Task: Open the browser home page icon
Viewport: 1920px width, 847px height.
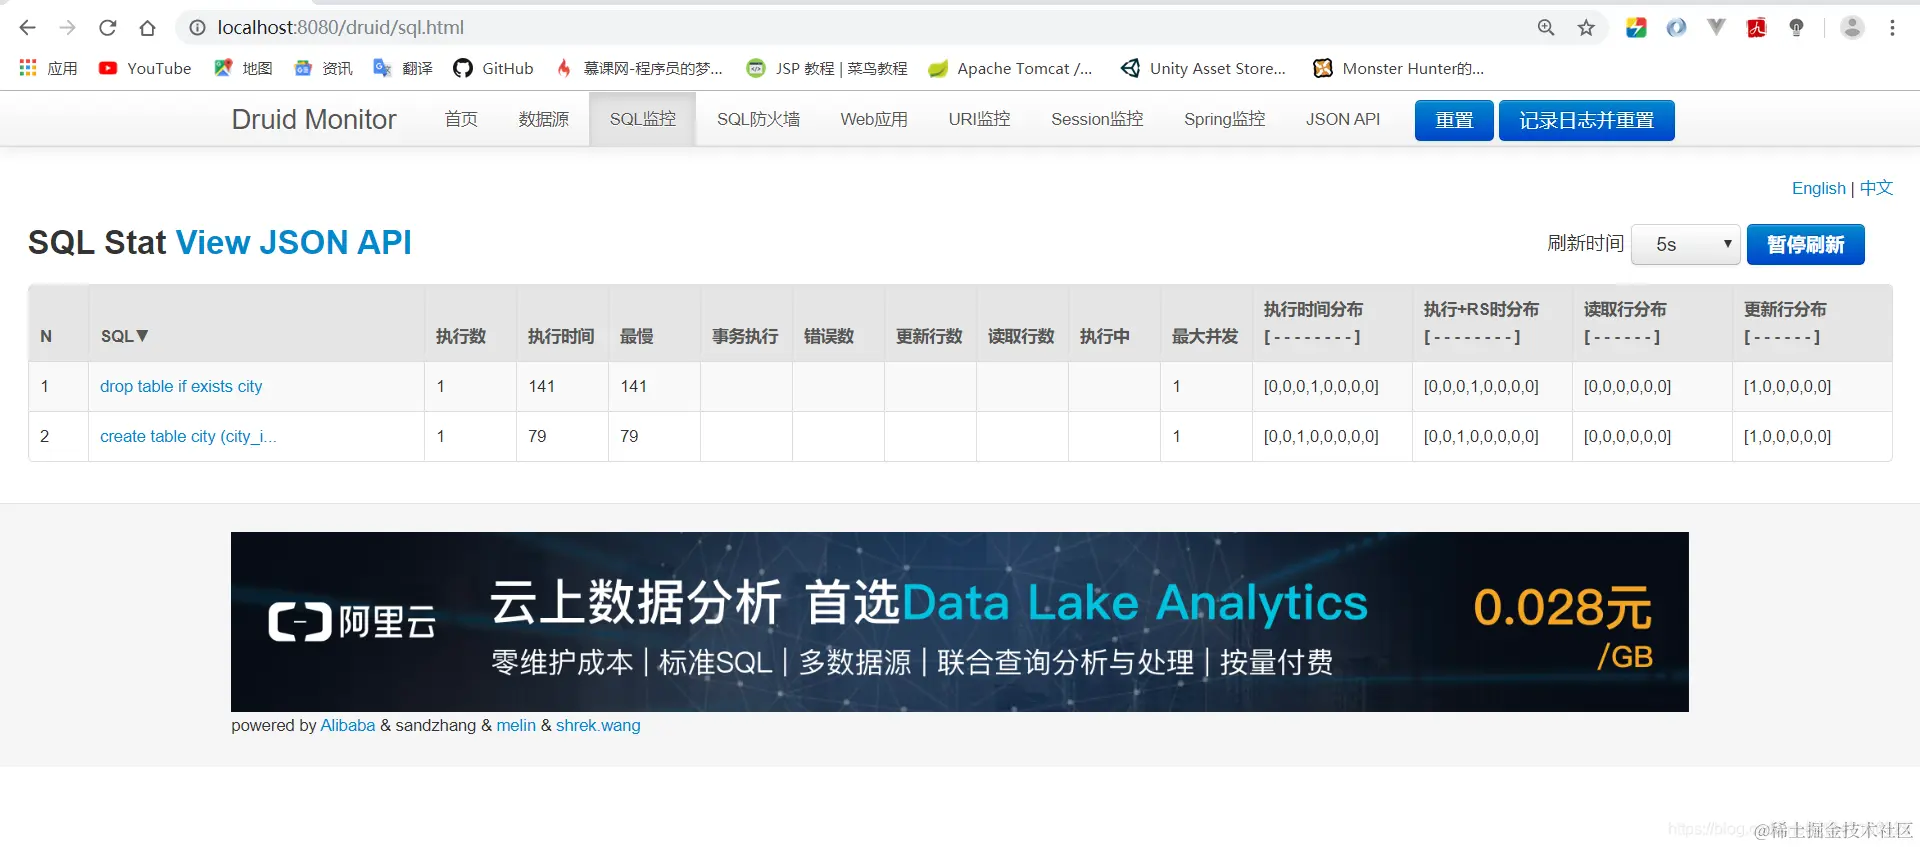Action: [148, 28]
